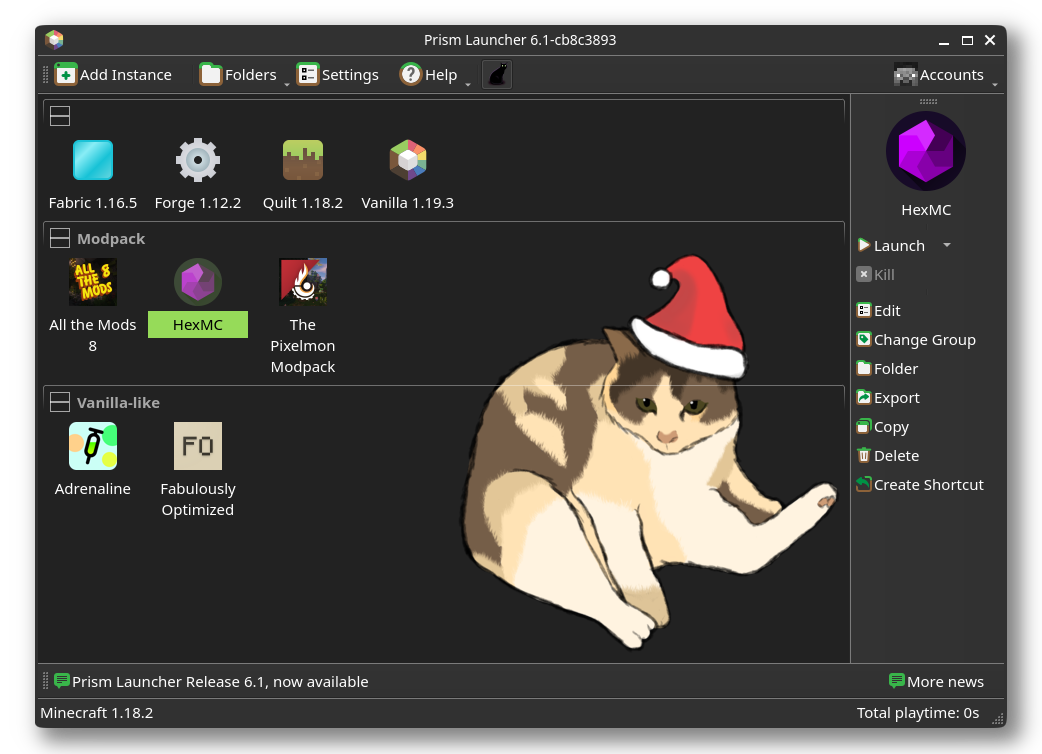Screen dimensions: 1042x754
Task: Open the Settings toolbar item
Action: (x=338, y=75)
